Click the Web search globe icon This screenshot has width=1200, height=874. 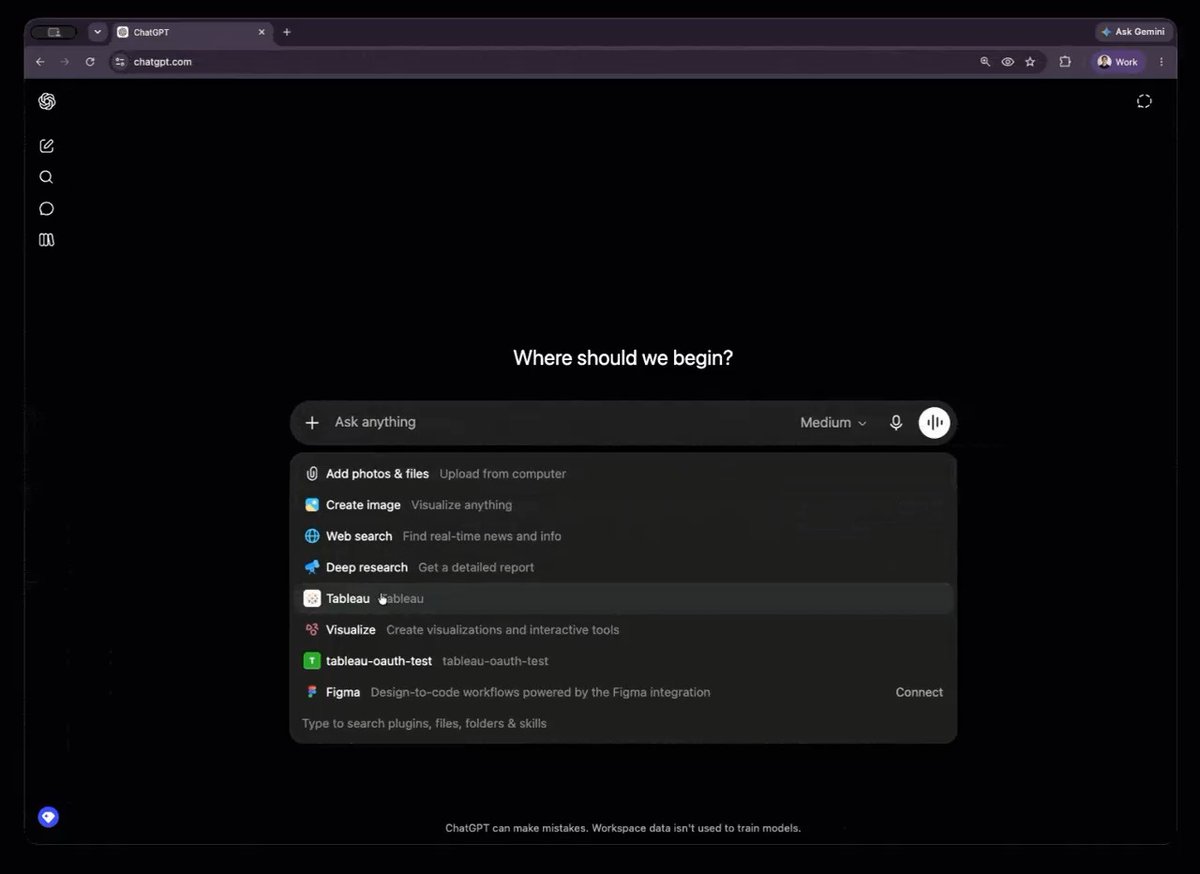[x=312, y=536]
